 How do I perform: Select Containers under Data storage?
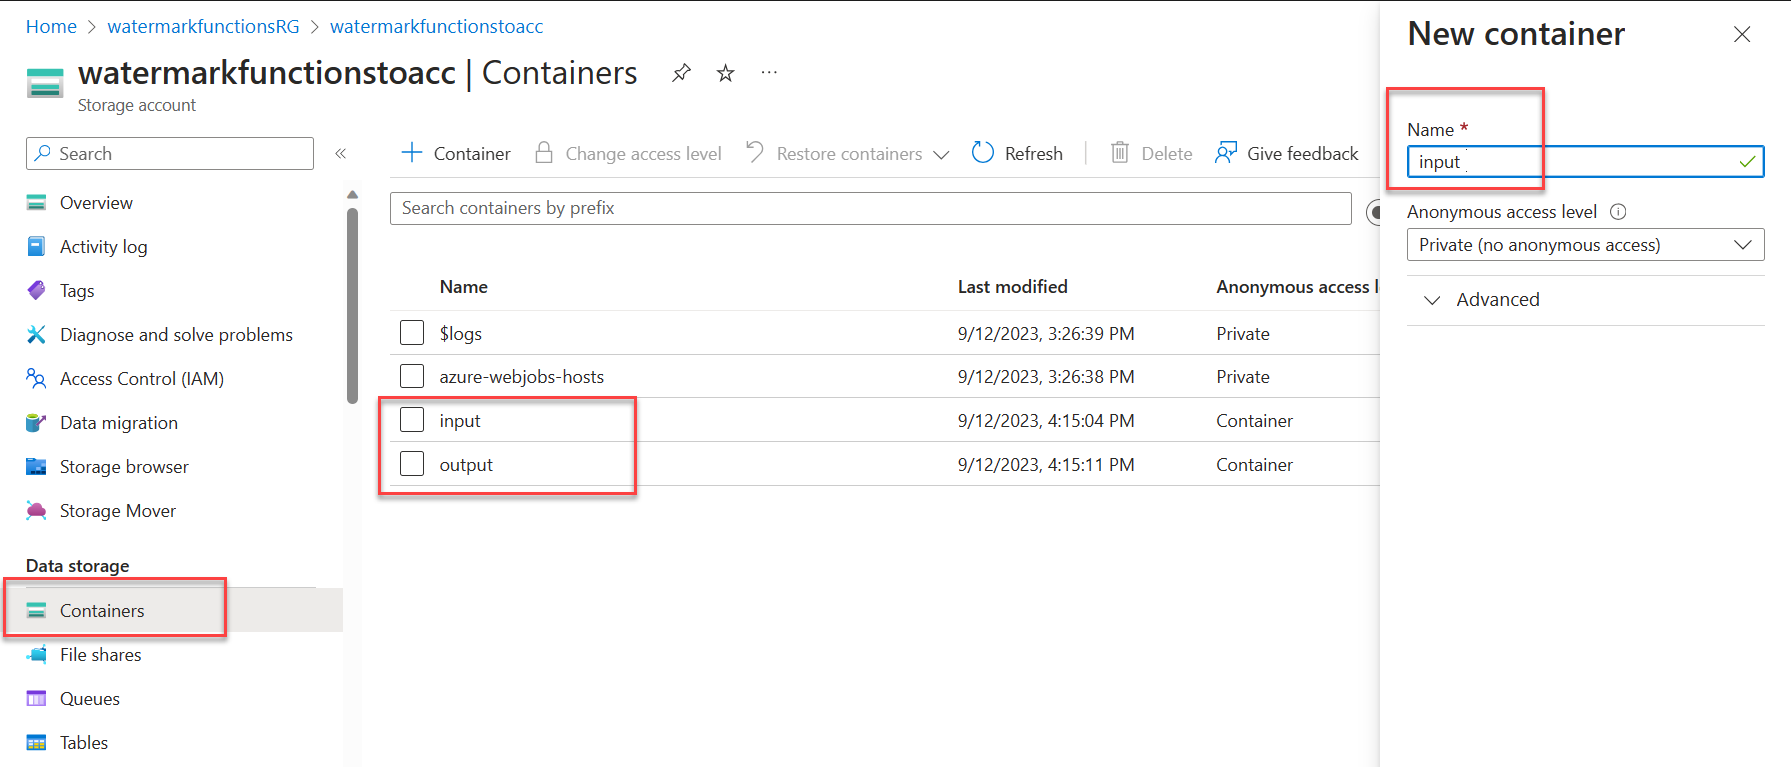point(102,611)
